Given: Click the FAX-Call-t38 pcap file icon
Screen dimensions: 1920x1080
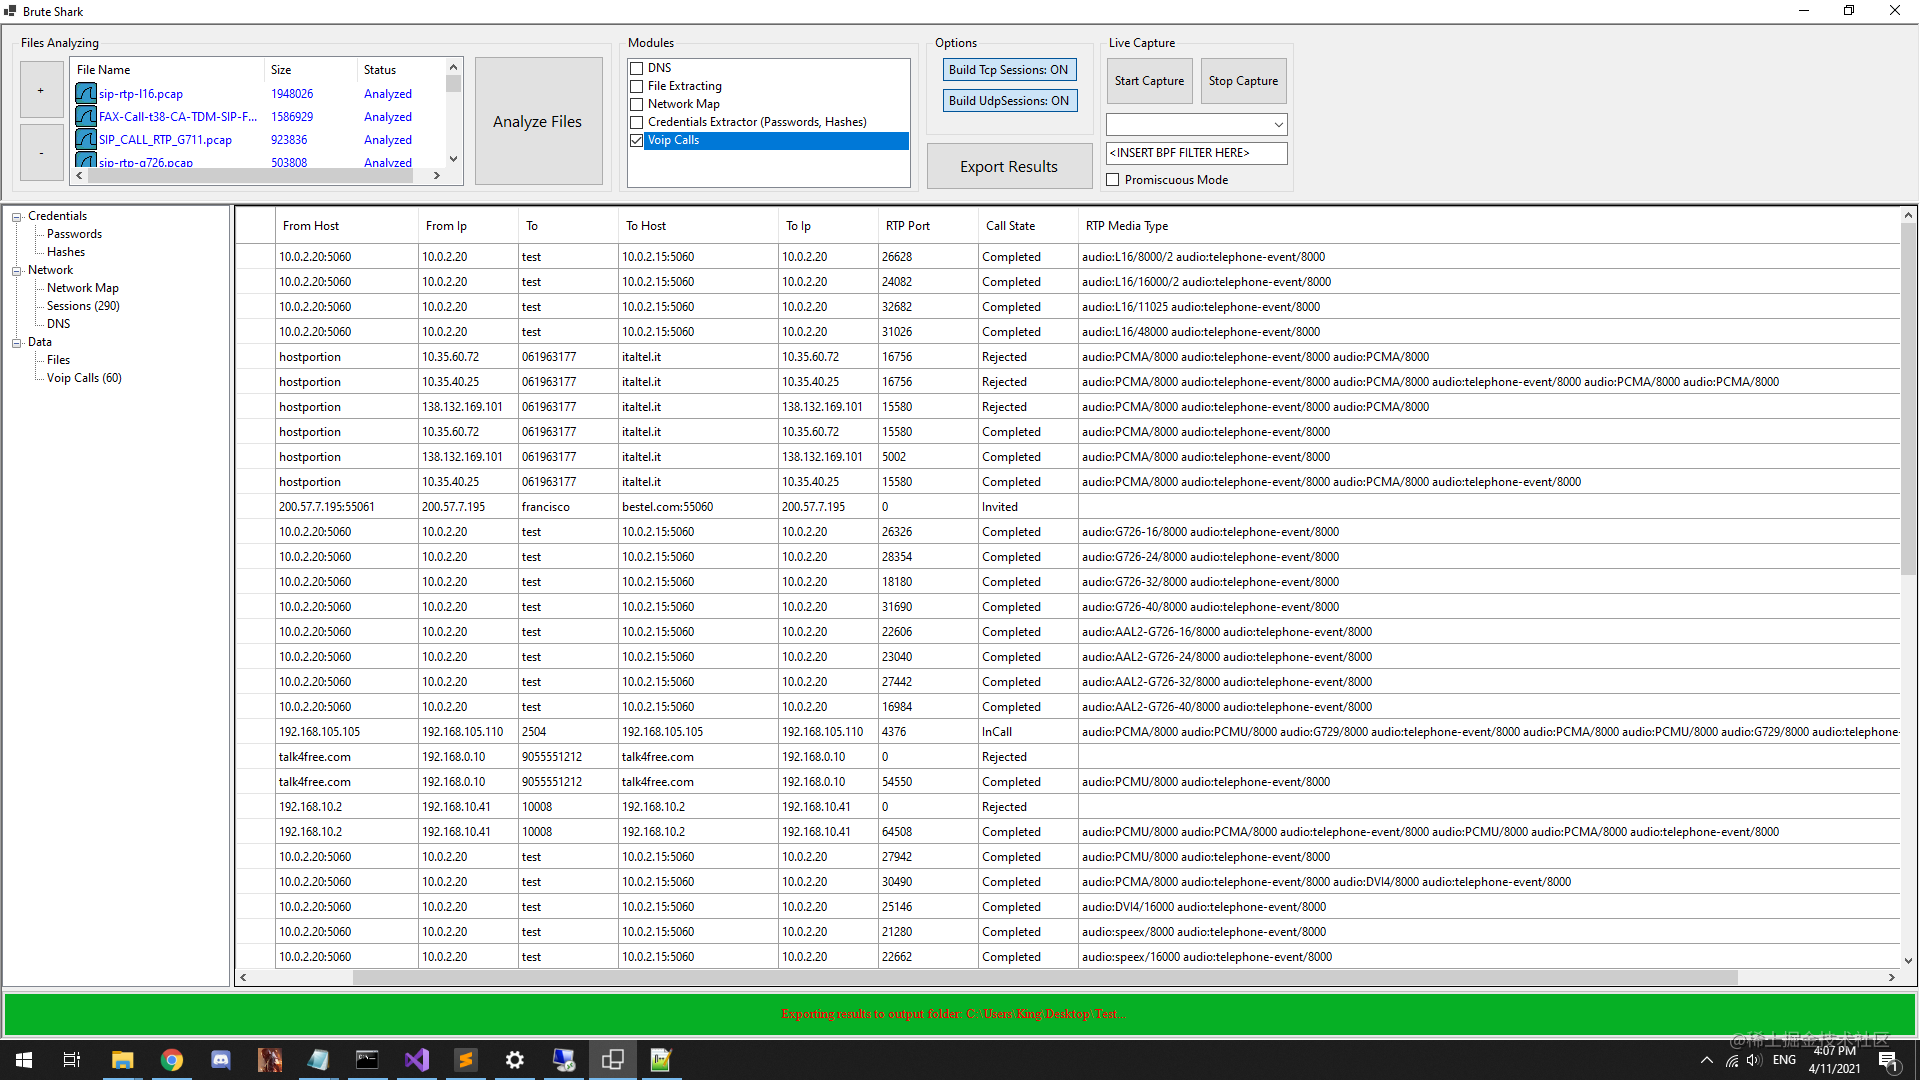Looking at the screenshot, I should (86, 117).
